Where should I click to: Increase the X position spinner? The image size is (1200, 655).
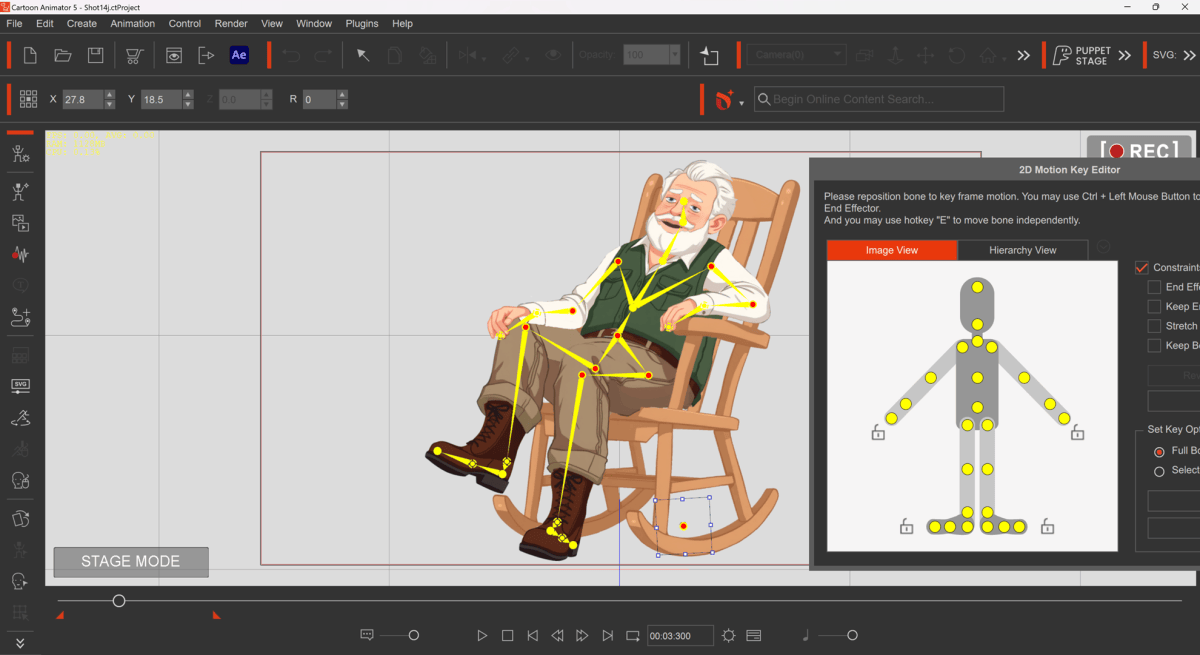[109, 95]
